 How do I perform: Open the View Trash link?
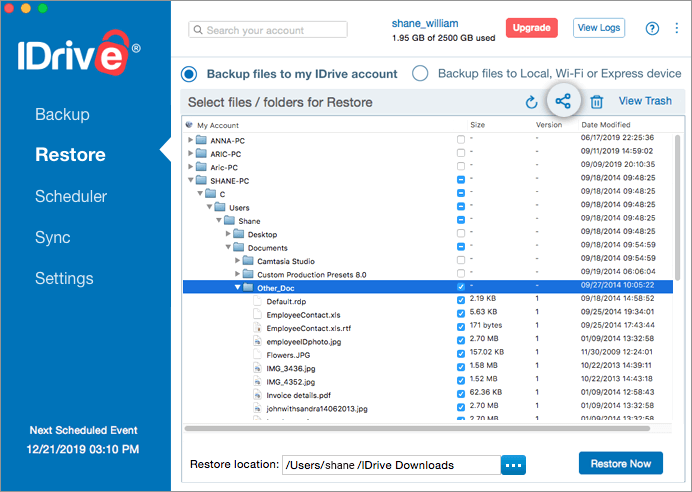(x=645, y=101)
